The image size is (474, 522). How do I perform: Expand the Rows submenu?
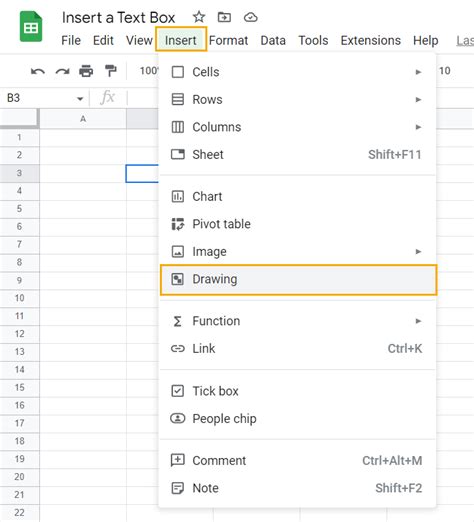pyautogui.click(x=298, y=99)
